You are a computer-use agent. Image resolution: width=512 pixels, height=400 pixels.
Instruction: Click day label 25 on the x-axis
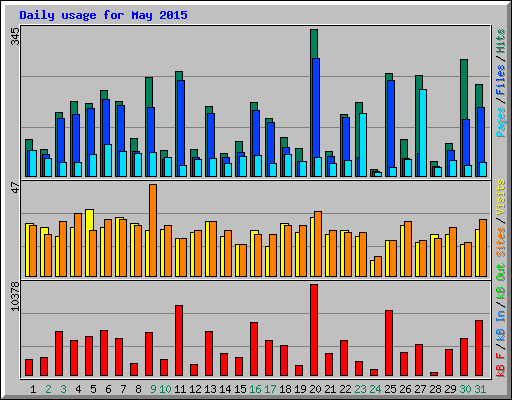pyautogui.click(x=390, y=389)
